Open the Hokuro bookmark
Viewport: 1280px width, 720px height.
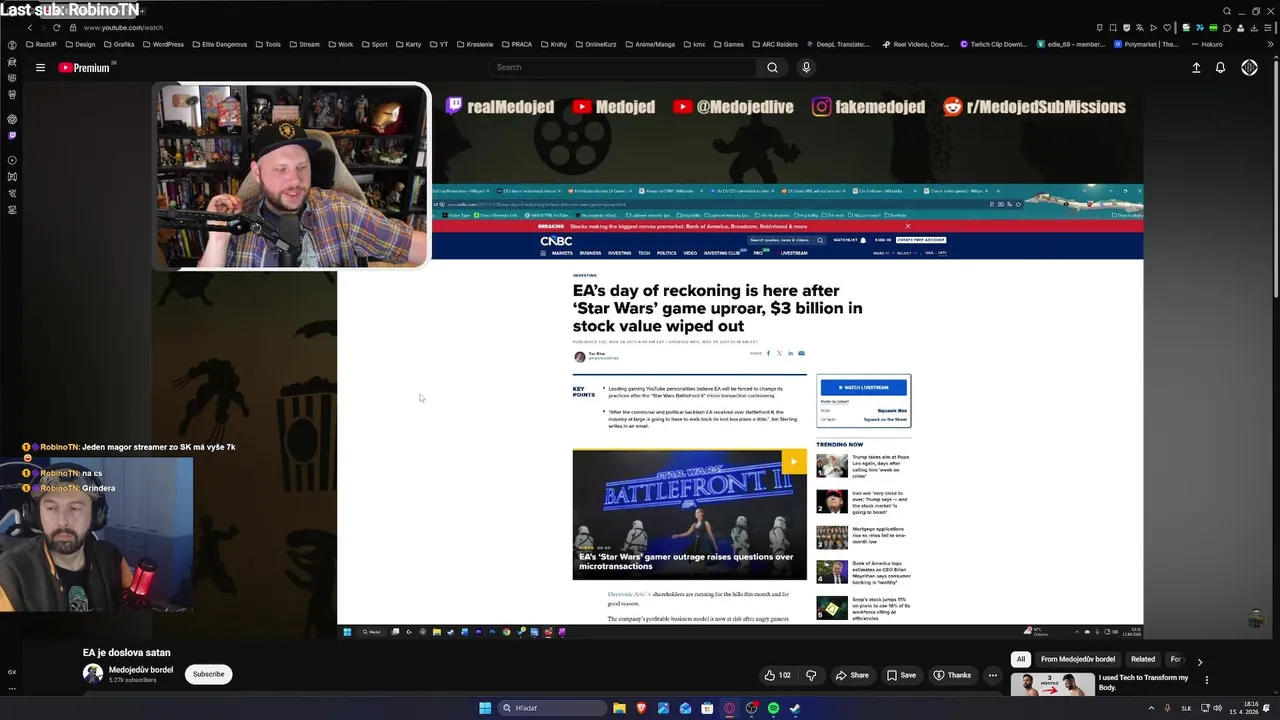coord(1206,44)
